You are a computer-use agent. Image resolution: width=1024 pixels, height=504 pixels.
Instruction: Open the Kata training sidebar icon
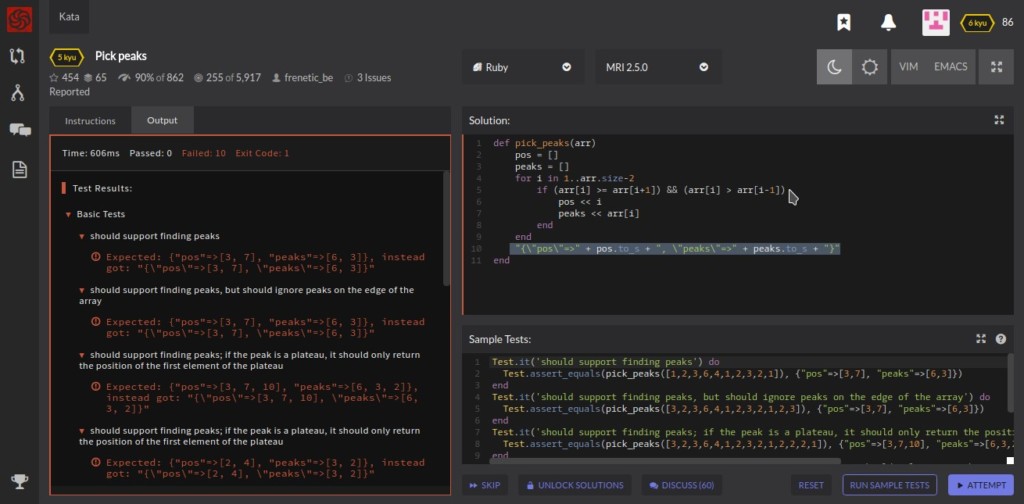tap(18, 56)
